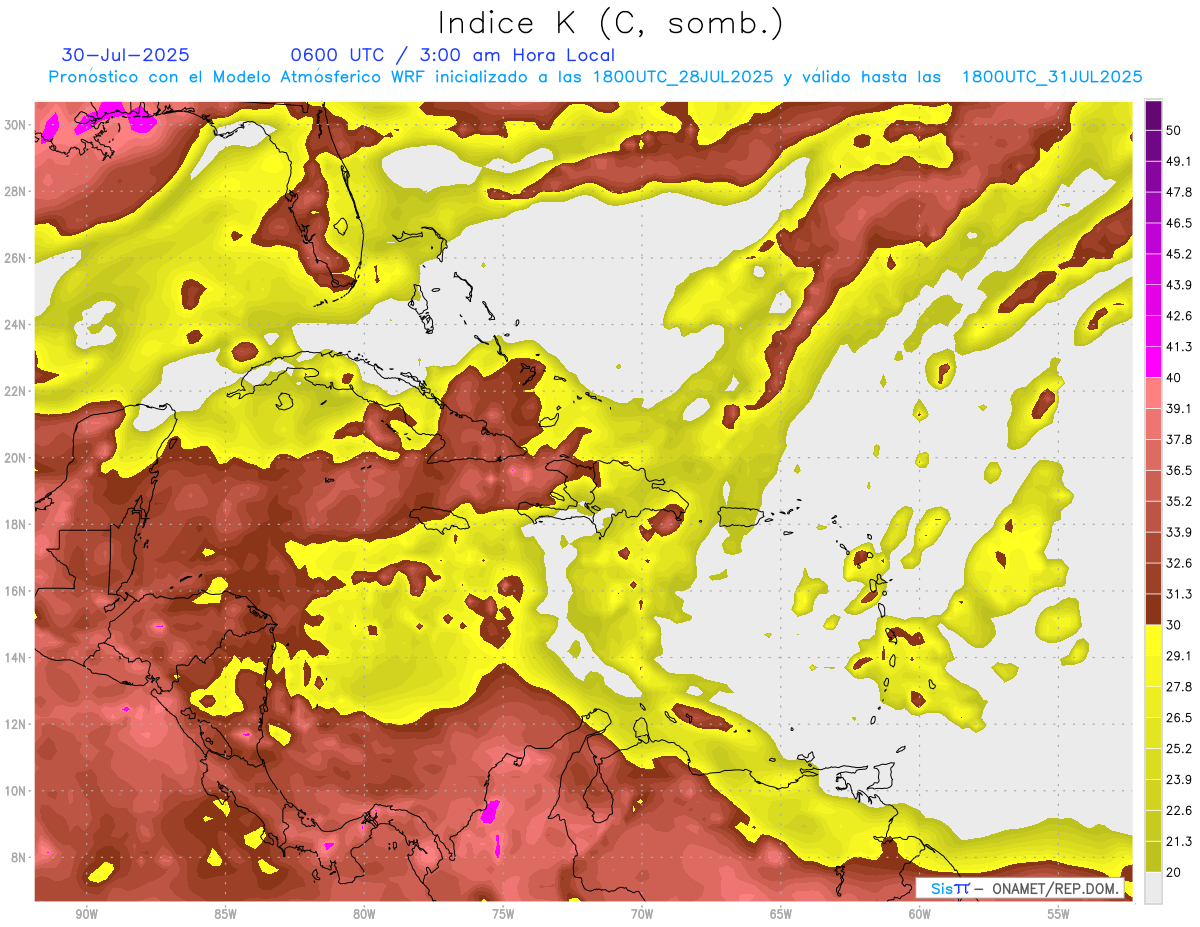The height and width of the screenshot is (927, 1200).
Task: Click the legend value '46.5'
Action: click(x=1179, y=223)
